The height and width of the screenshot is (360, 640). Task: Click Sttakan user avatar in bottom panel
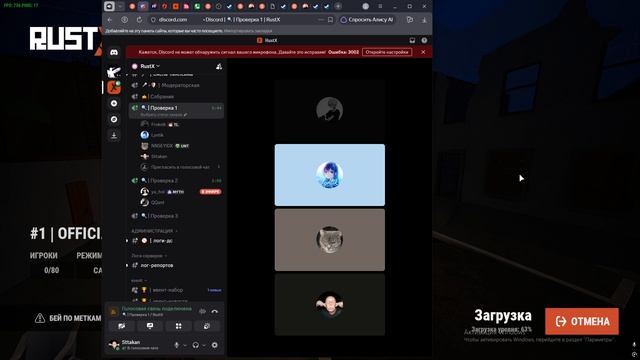pos(114,345)
